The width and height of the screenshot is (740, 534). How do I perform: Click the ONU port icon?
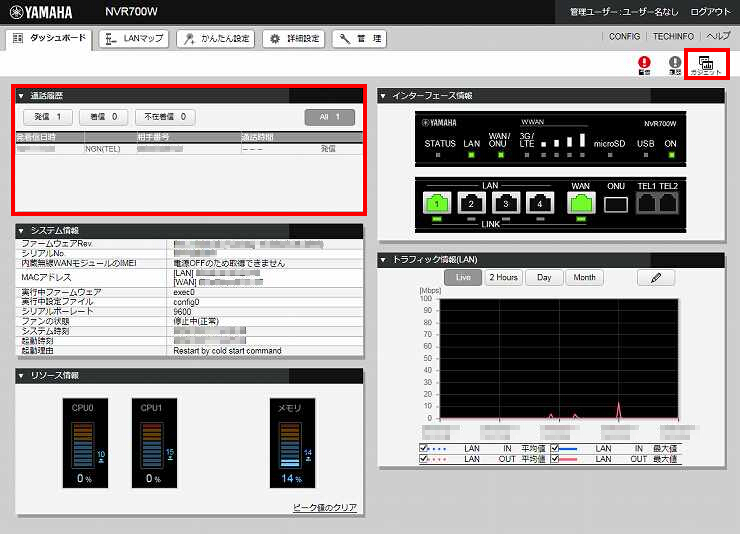click(x=616, y=204)
